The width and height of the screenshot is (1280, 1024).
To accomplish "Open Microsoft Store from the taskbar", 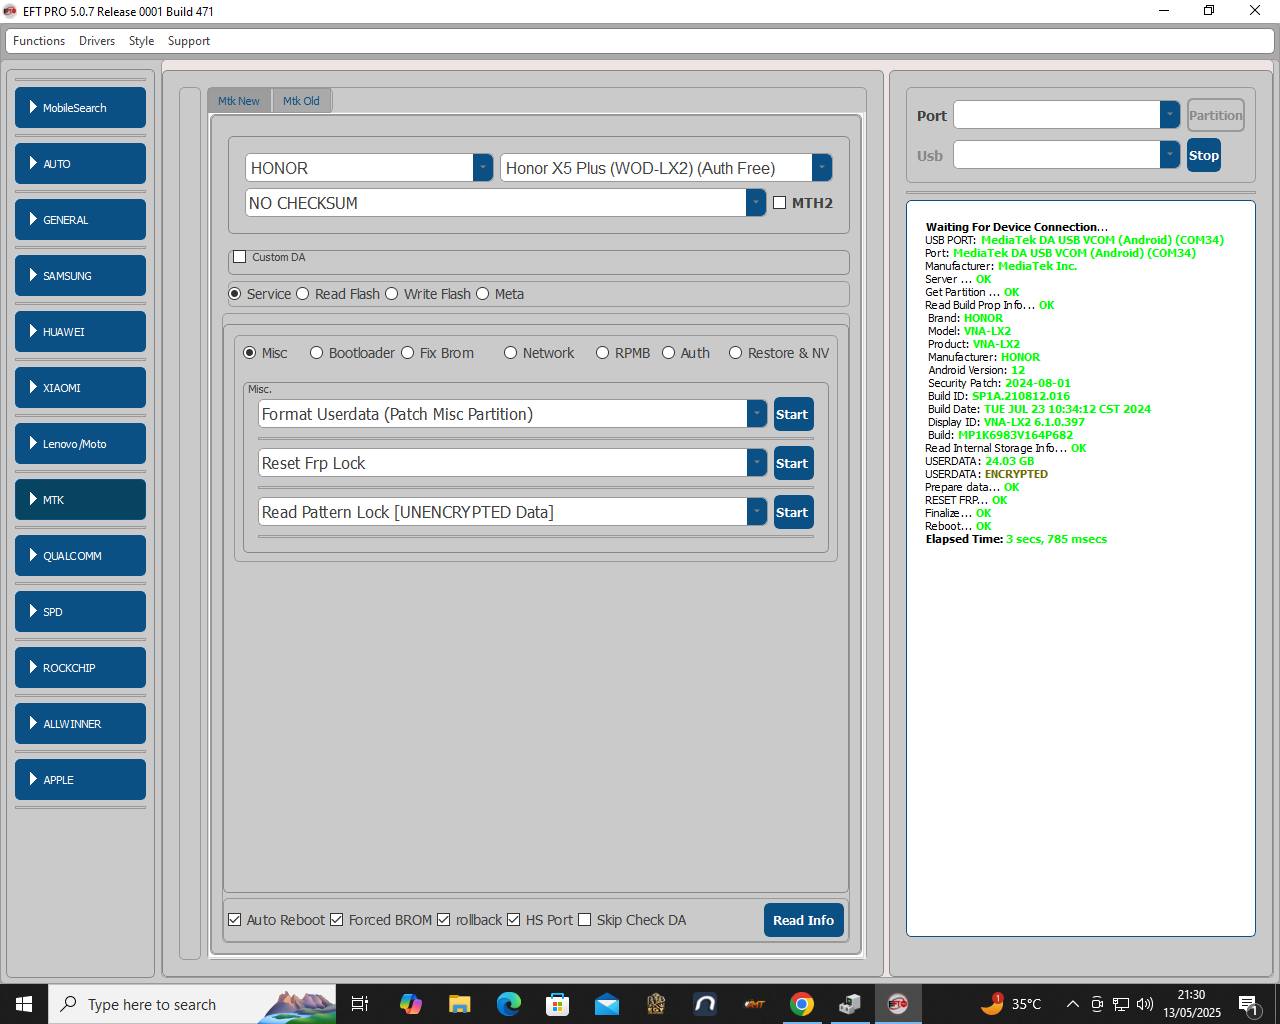I will (558, 1004).
